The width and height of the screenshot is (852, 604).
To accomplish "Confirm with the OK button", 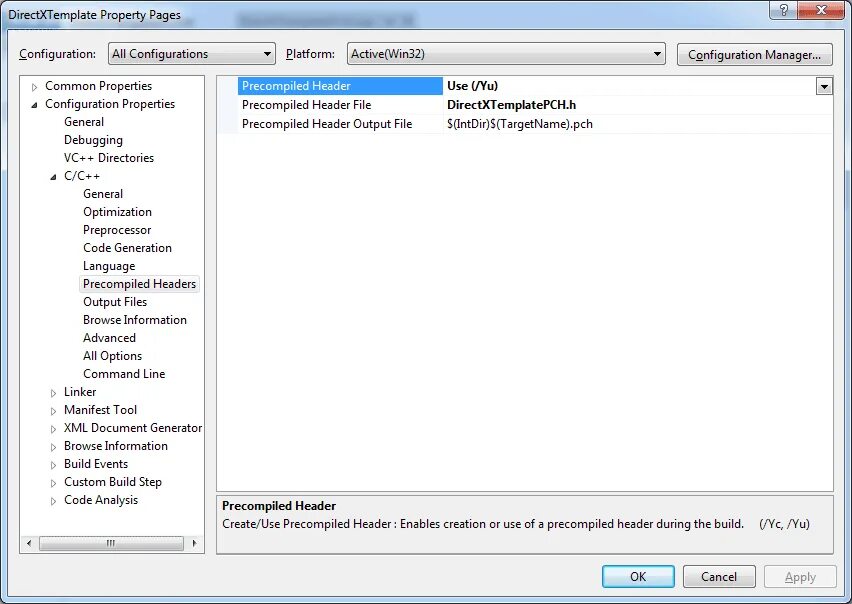I will [638, 576].
